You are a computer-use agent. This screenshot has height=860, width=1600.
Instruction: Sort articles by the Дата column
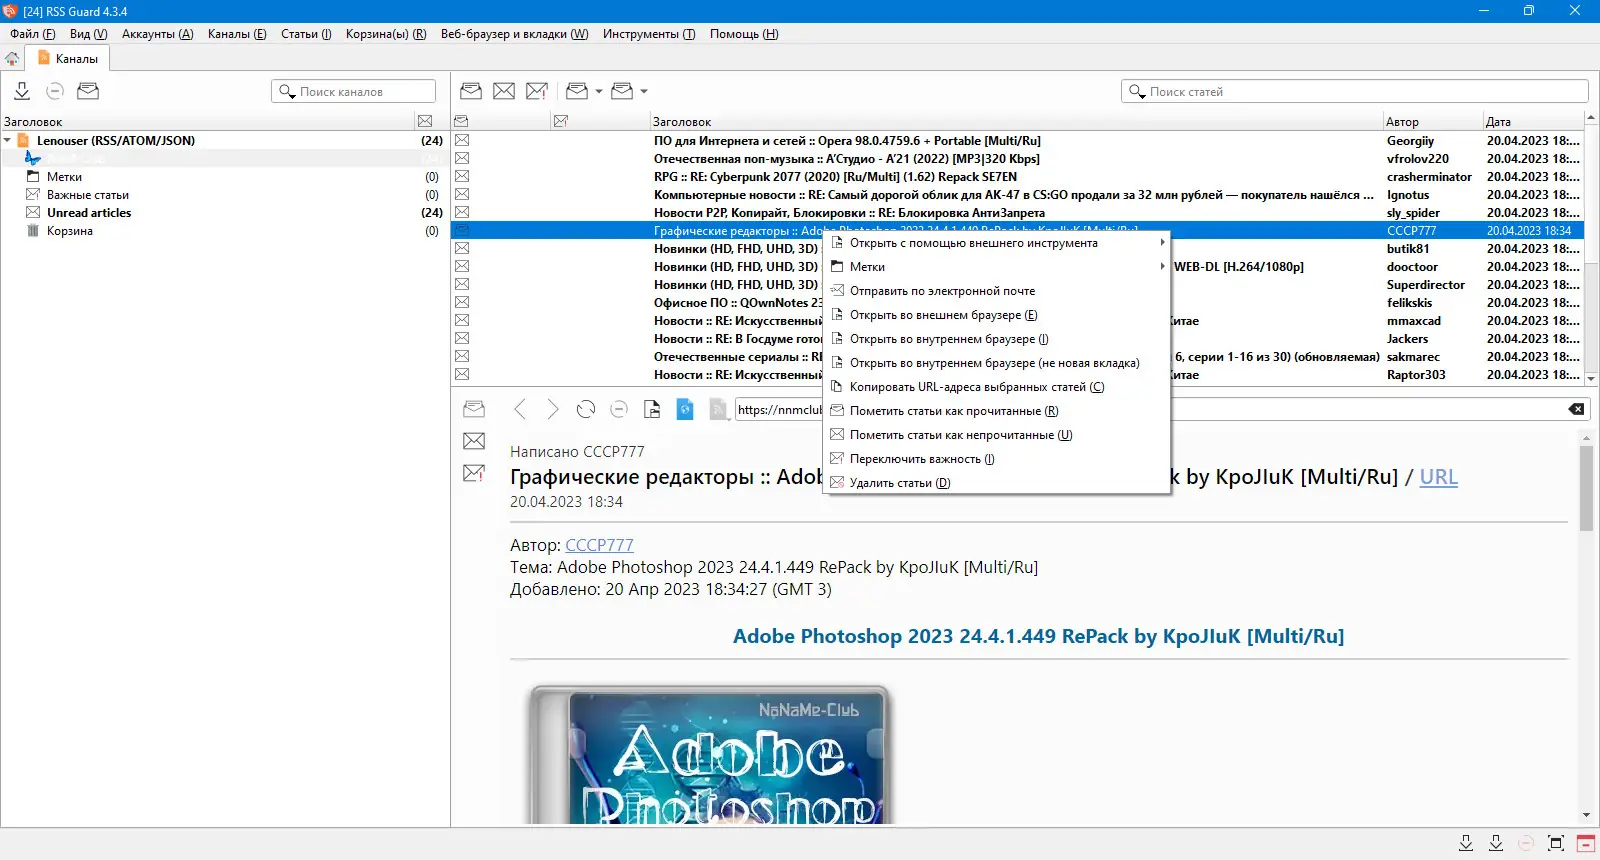coord(1533,121)
